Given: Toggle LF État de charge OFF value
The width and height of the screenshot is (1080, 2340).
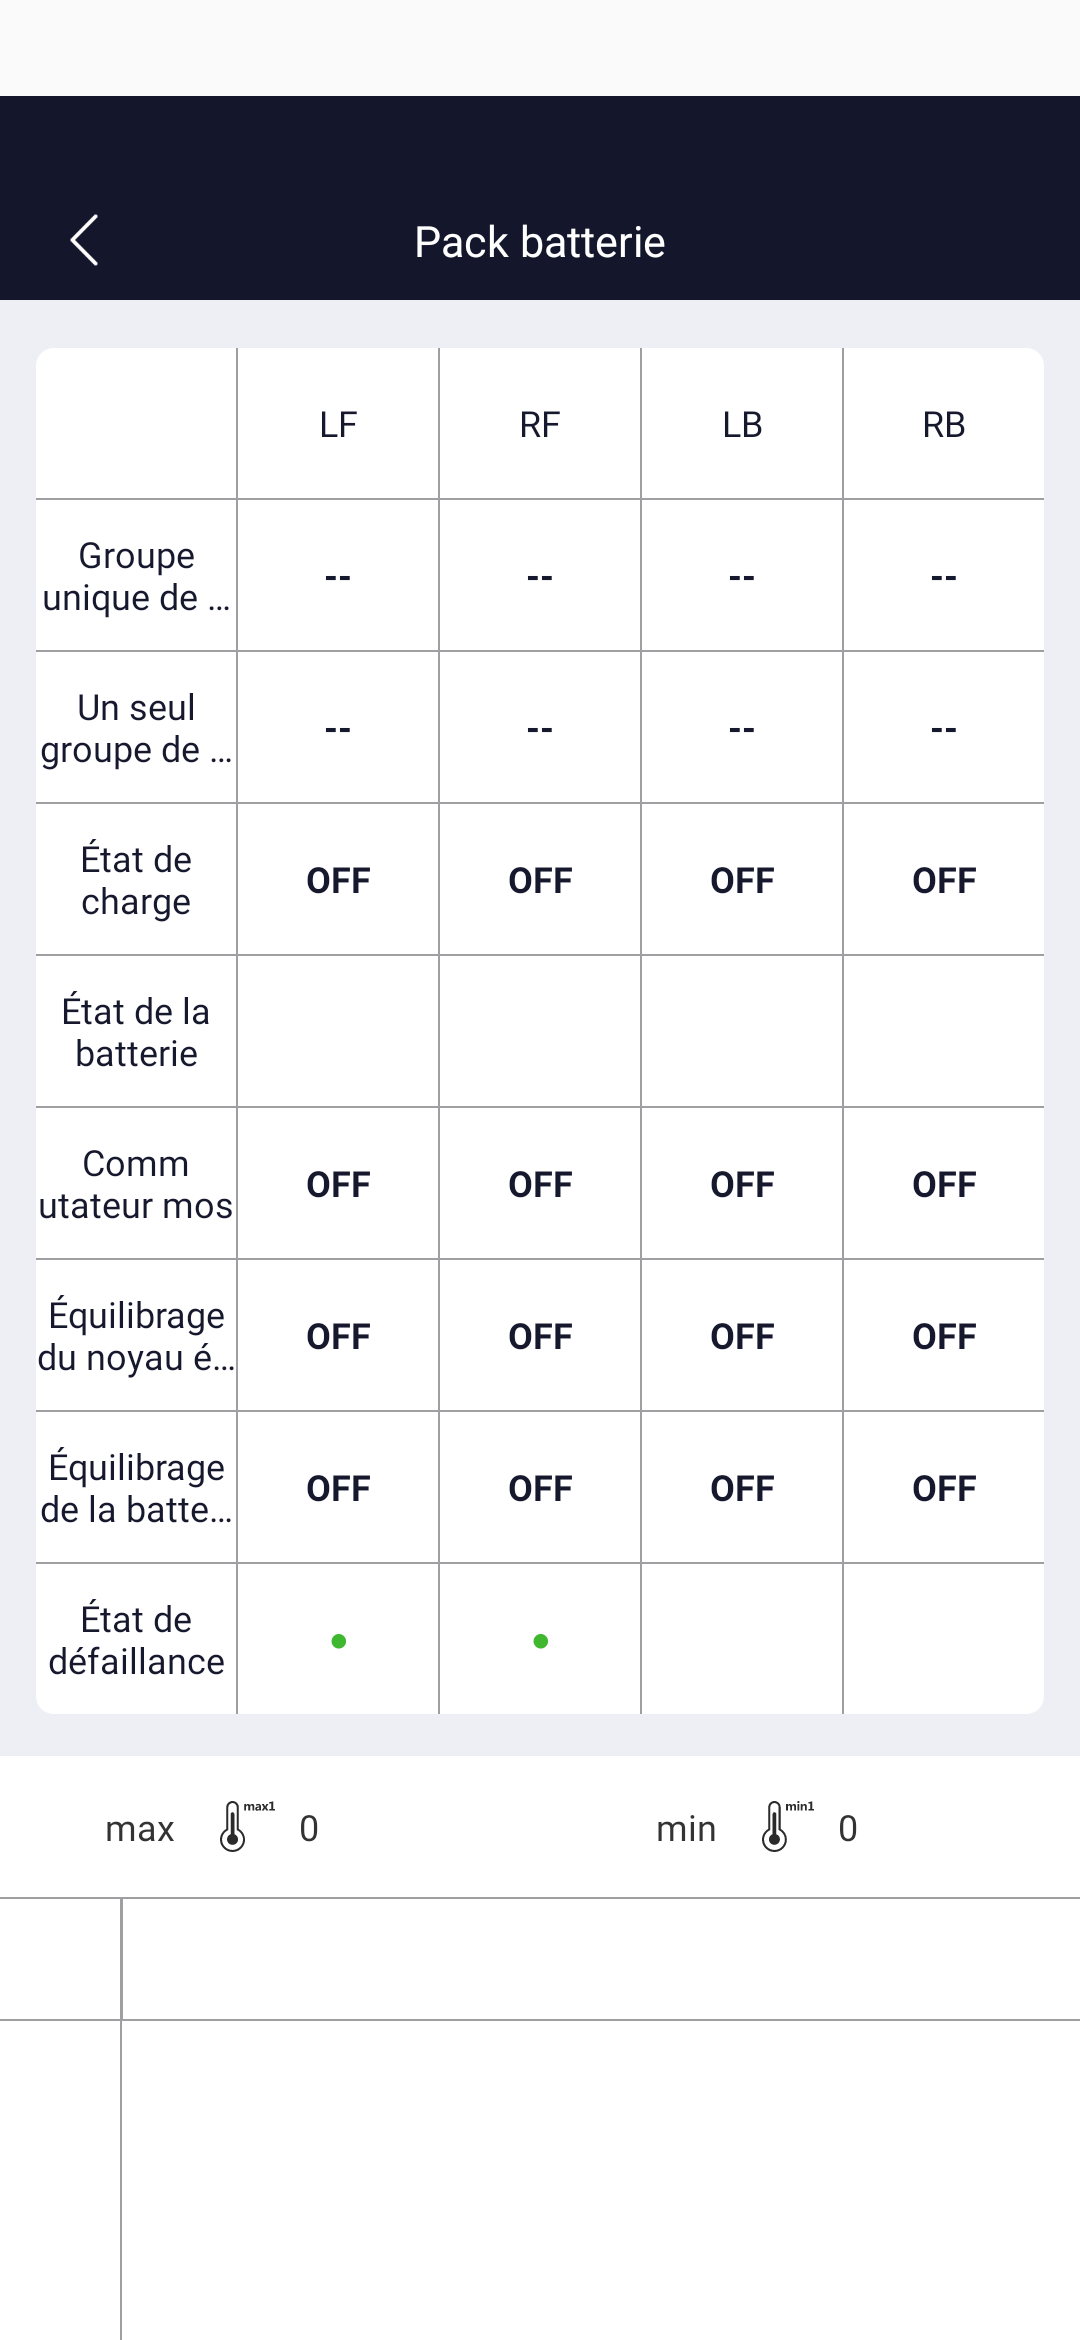Looking at the screenshot, I should coord(338,881).
